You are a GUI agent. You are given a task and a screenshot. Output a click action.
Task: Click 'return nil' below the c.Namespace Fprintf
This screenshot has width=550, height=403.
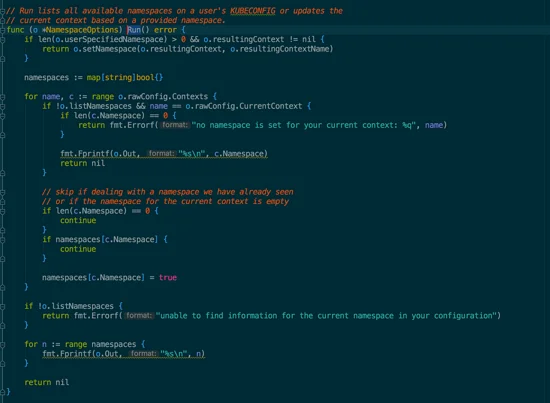pyautogui.click(x=82, y=163)
